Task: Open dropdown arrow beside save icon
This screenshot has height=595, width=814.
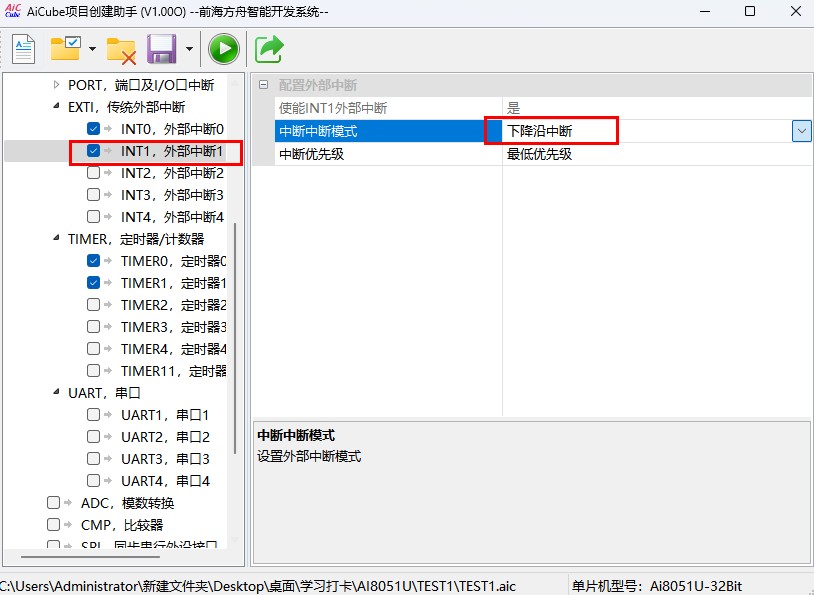Action: [189, 49]
